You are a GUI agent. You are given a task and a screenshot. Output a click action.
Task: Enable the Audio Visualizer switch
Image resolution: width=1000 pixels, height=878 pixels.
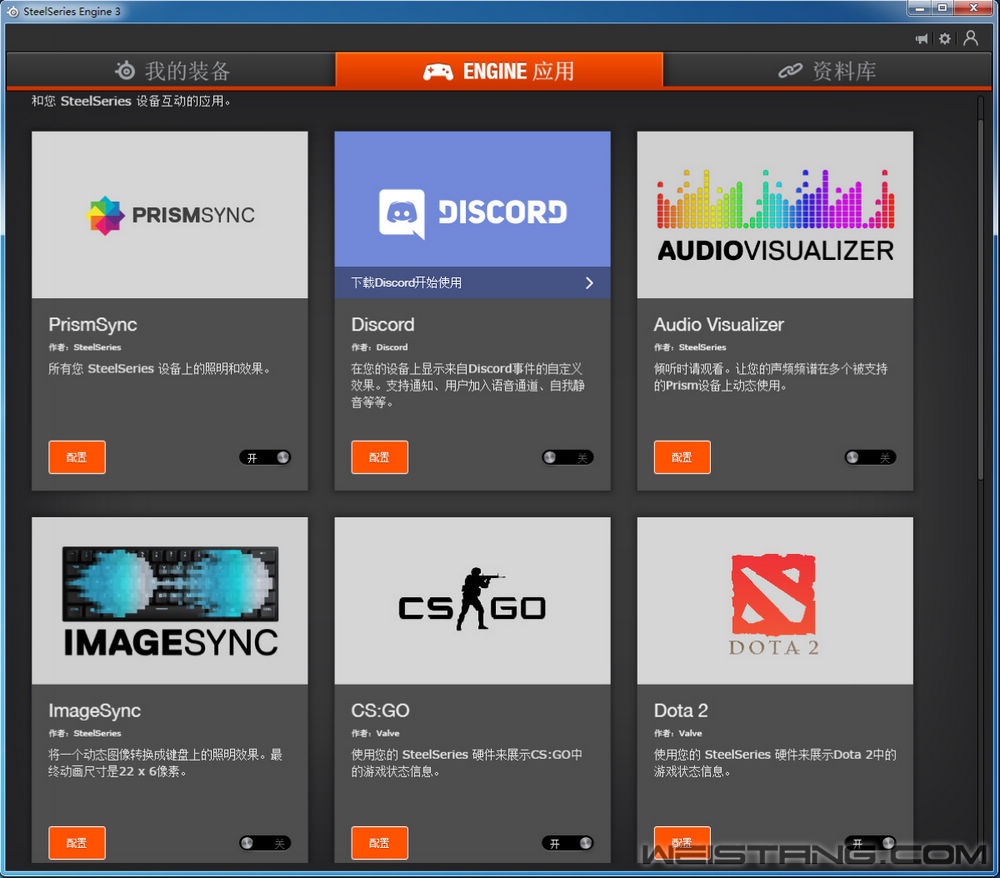coord(871,457)
